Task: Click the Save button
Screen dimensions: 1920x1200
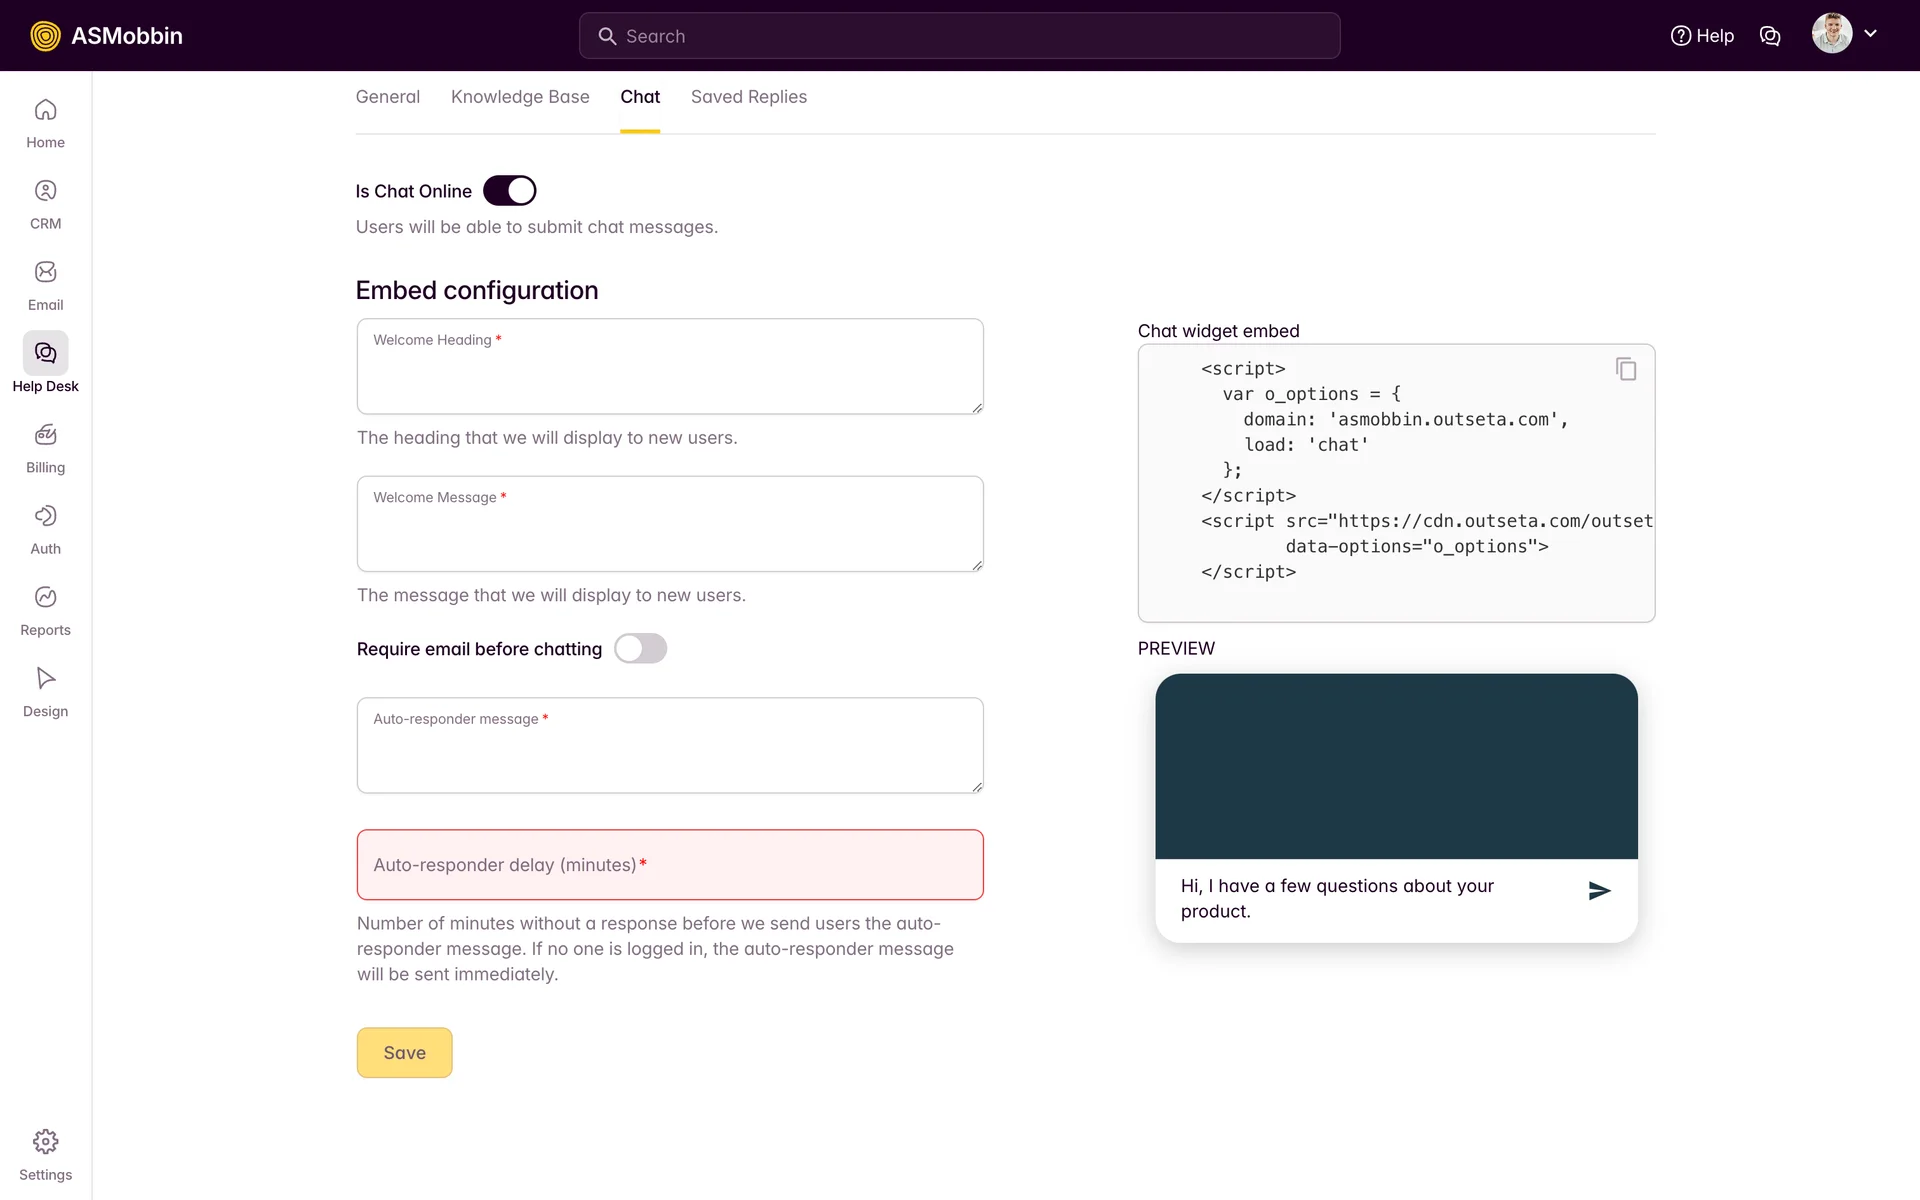Action: (x=404, y=1053)
